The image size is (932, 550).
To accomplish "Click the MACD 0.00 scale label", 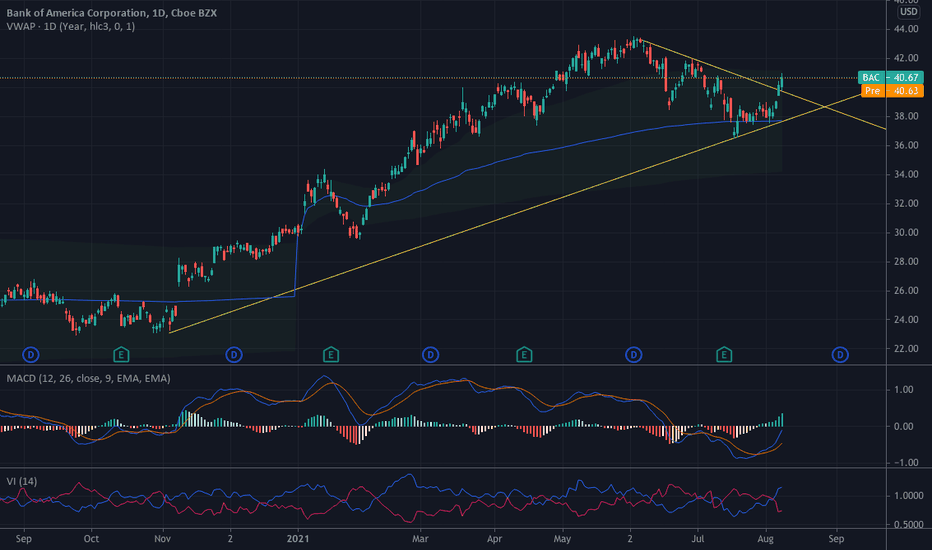I will tap(903, 426).
